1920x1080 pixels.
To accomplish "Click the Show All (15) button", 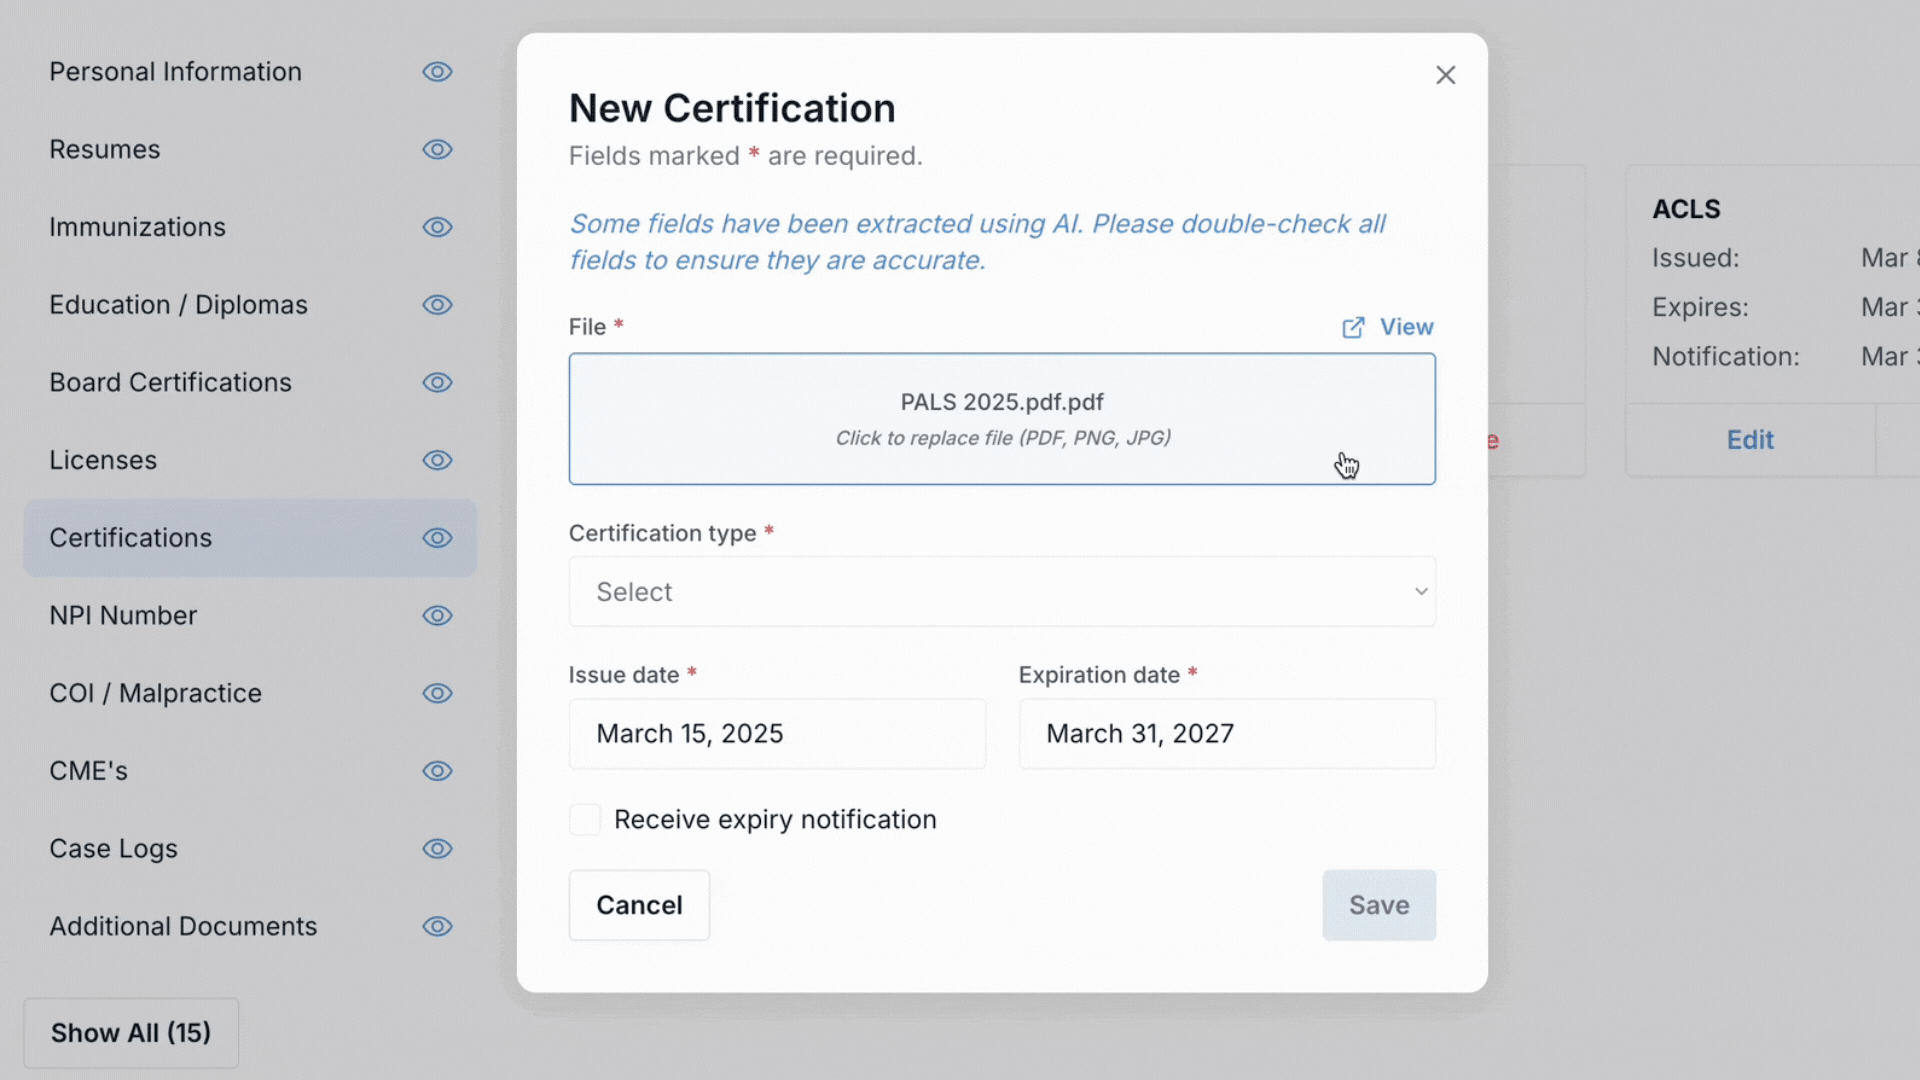I will (131, 1033).
